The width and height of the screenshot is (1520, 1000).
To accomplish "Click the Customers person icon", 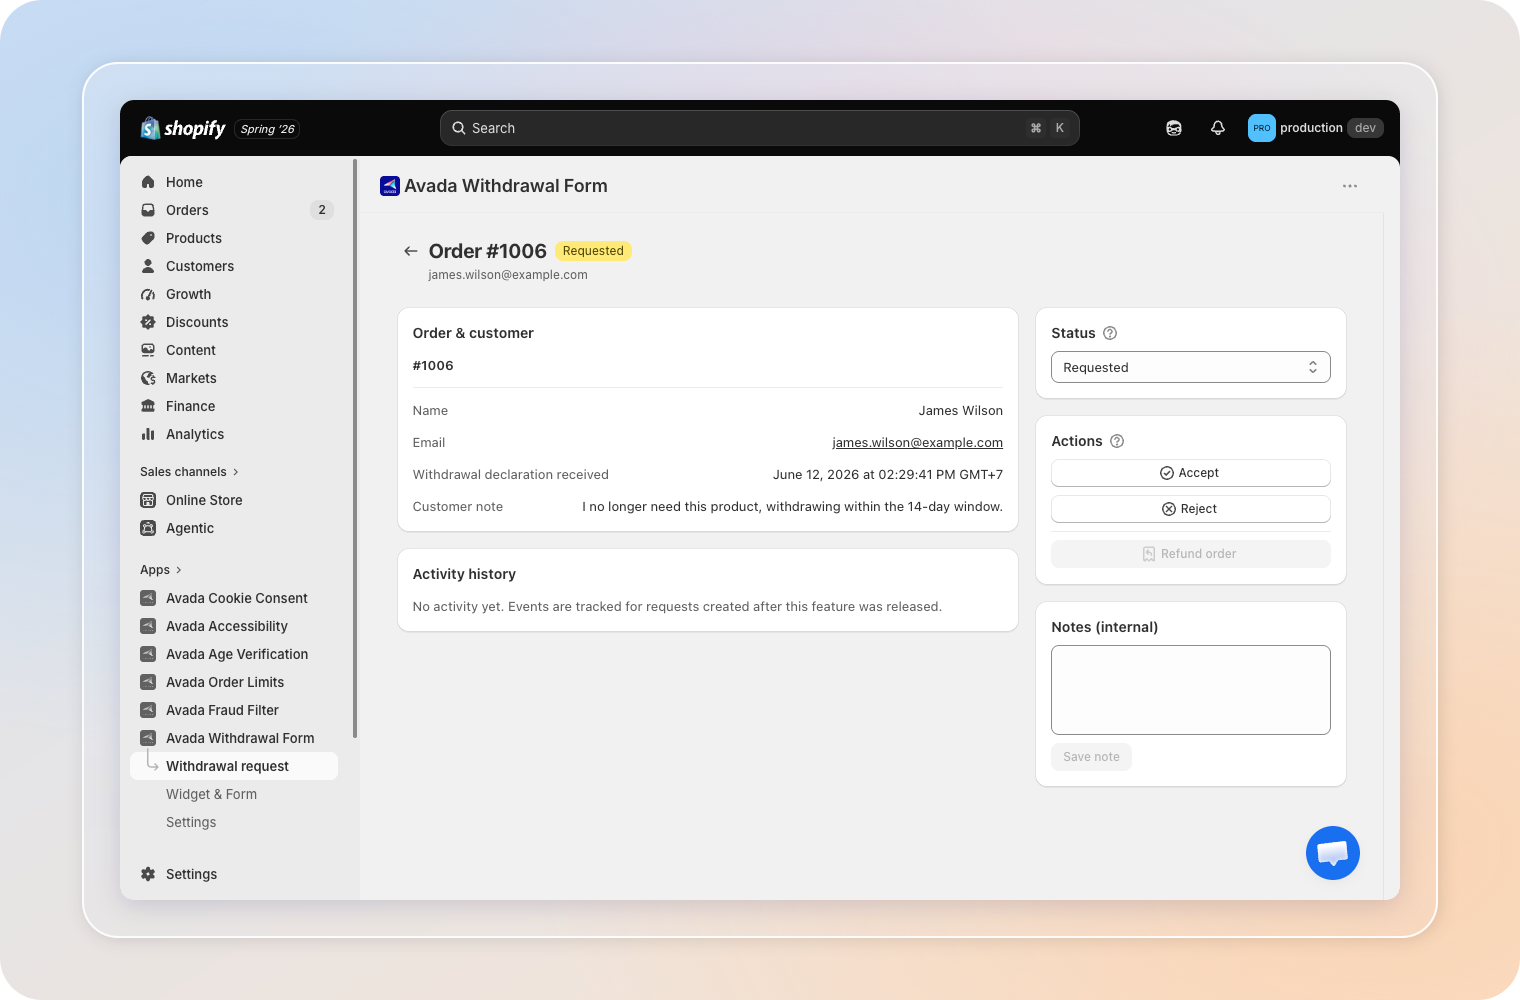I will 148,266.
